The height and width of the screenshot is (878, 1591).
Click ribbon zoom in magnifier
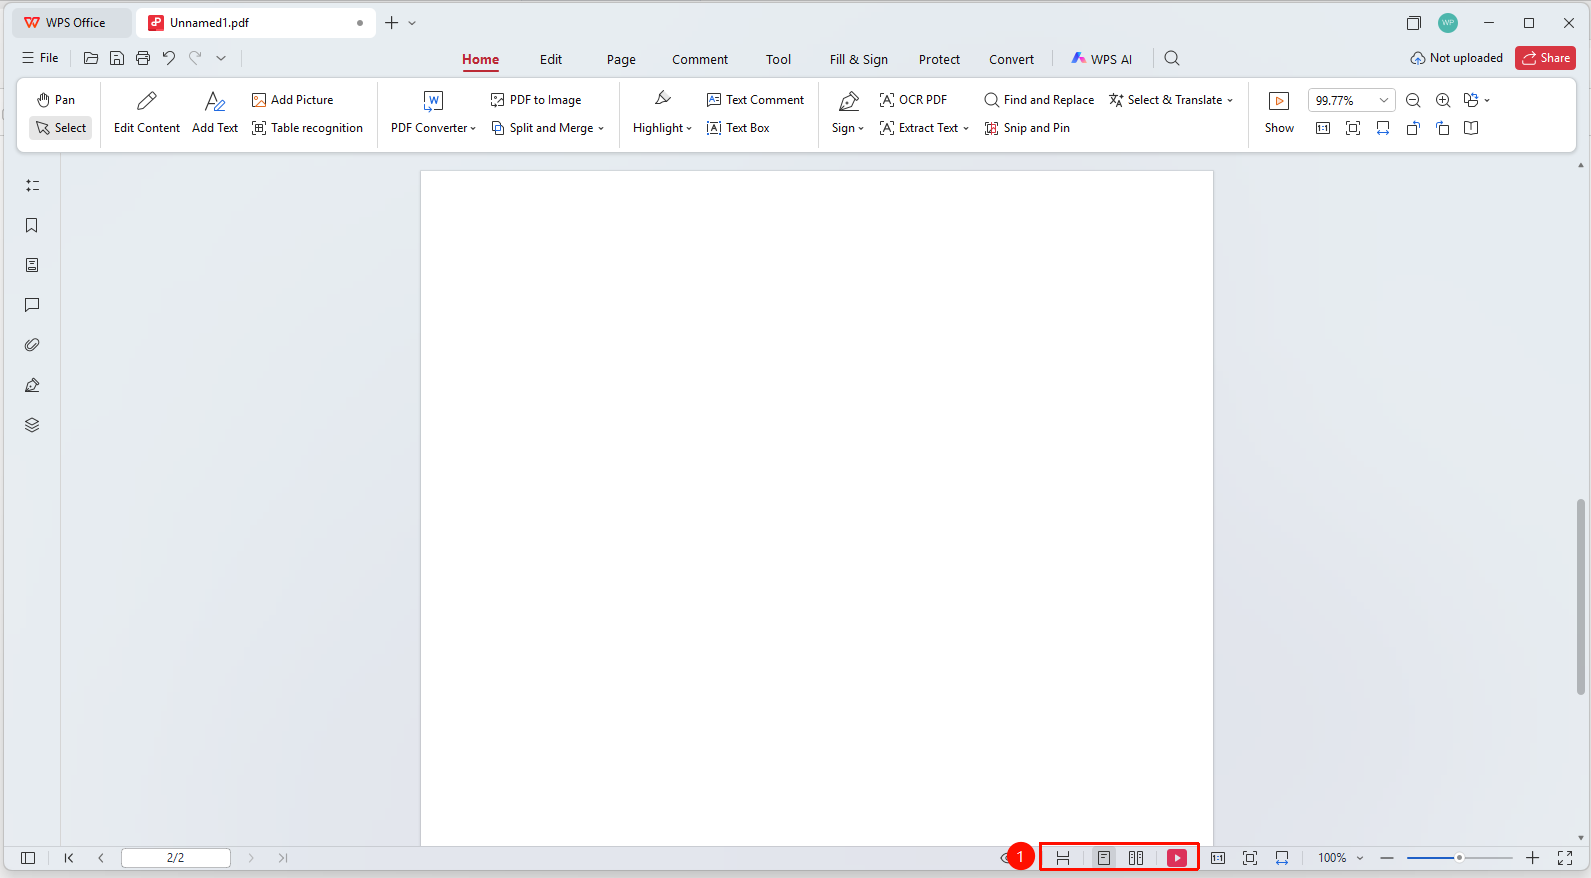pos(1443,100)
